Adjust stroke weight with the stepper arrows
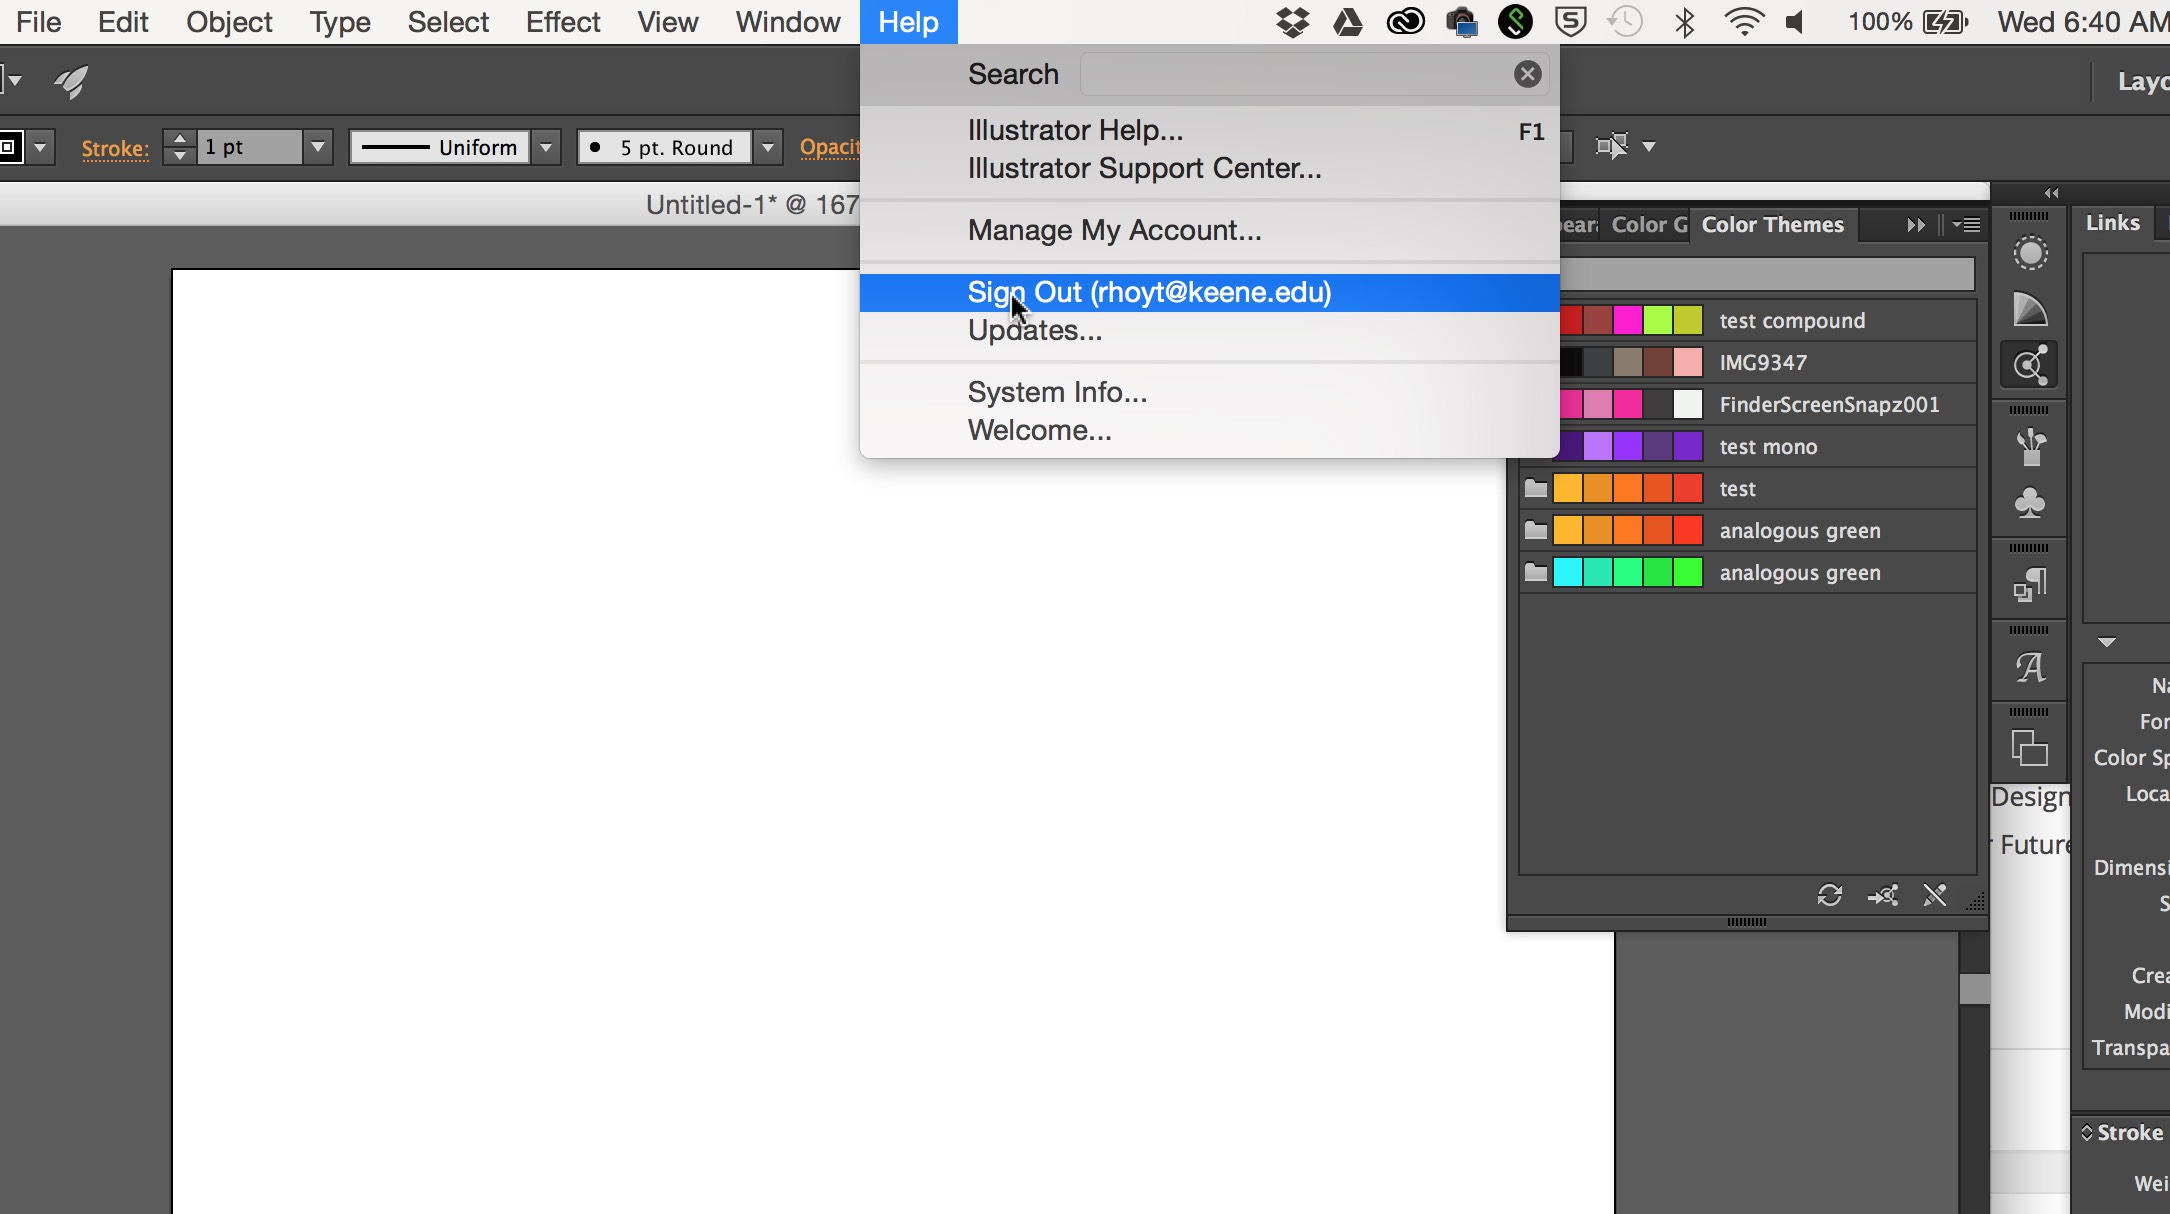This screenshot has height=1214, width=2170. coord(179,147)
